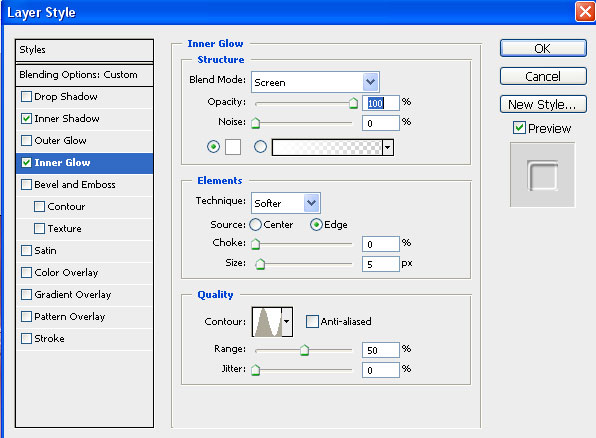Click the Range slider handle
The image size is (596, 438).
click(x=304, y=350)
